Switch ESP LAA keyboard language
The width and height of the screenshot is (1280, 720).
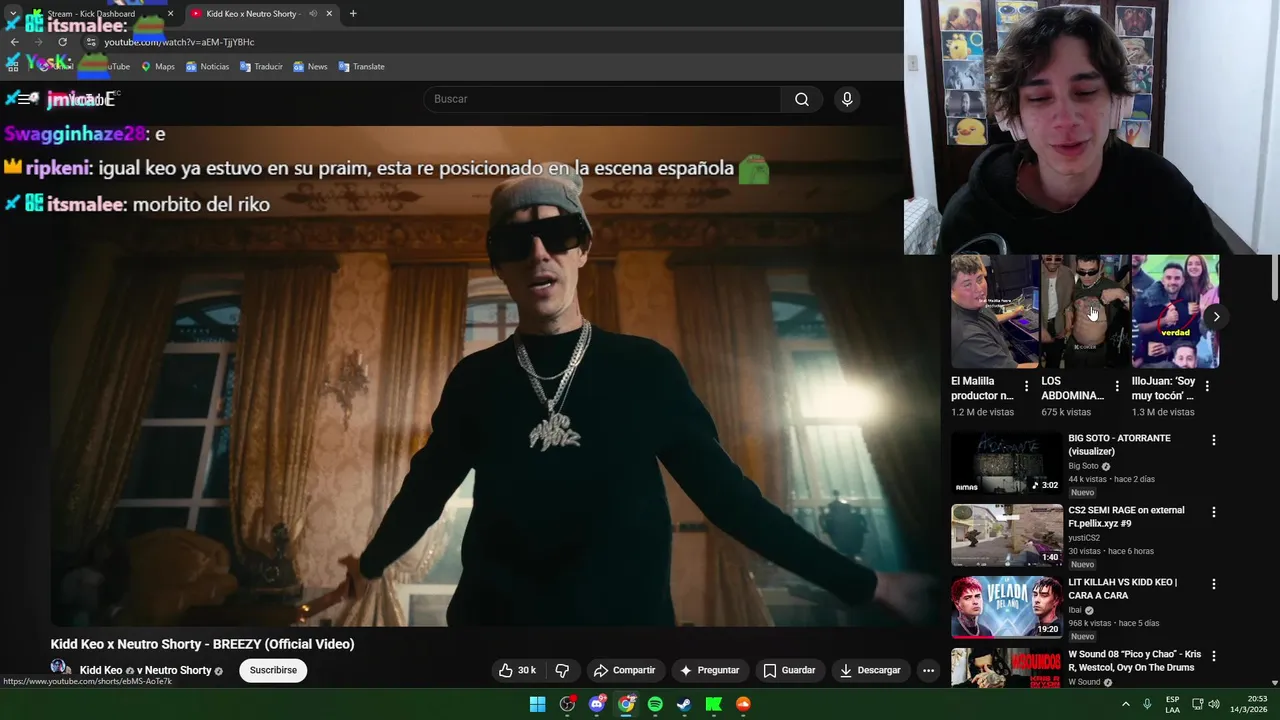click(x=1172, y=704)
